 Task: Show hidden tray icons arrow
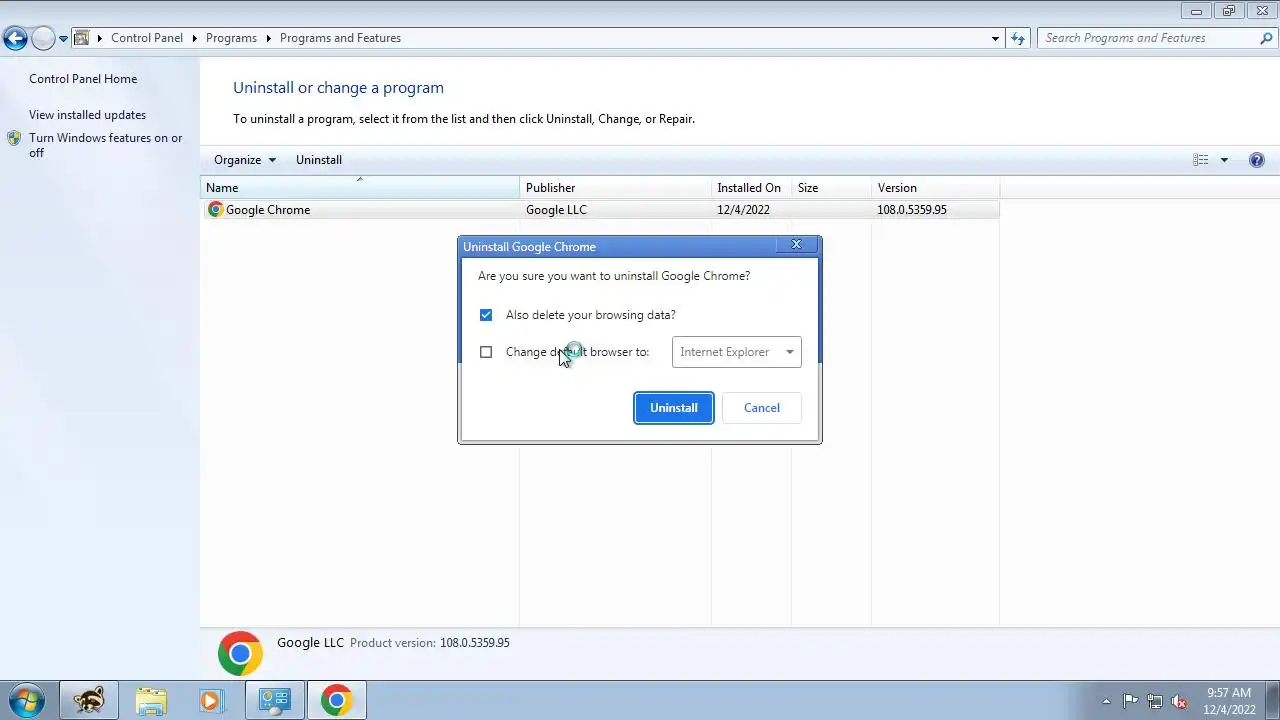click(1106, 701)
